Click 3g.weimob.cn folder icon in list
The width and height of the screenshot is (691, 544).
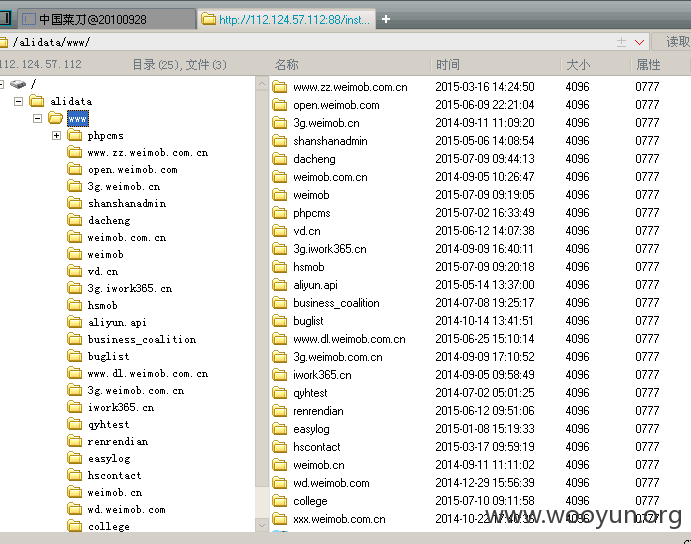click(x=280, y=123)
